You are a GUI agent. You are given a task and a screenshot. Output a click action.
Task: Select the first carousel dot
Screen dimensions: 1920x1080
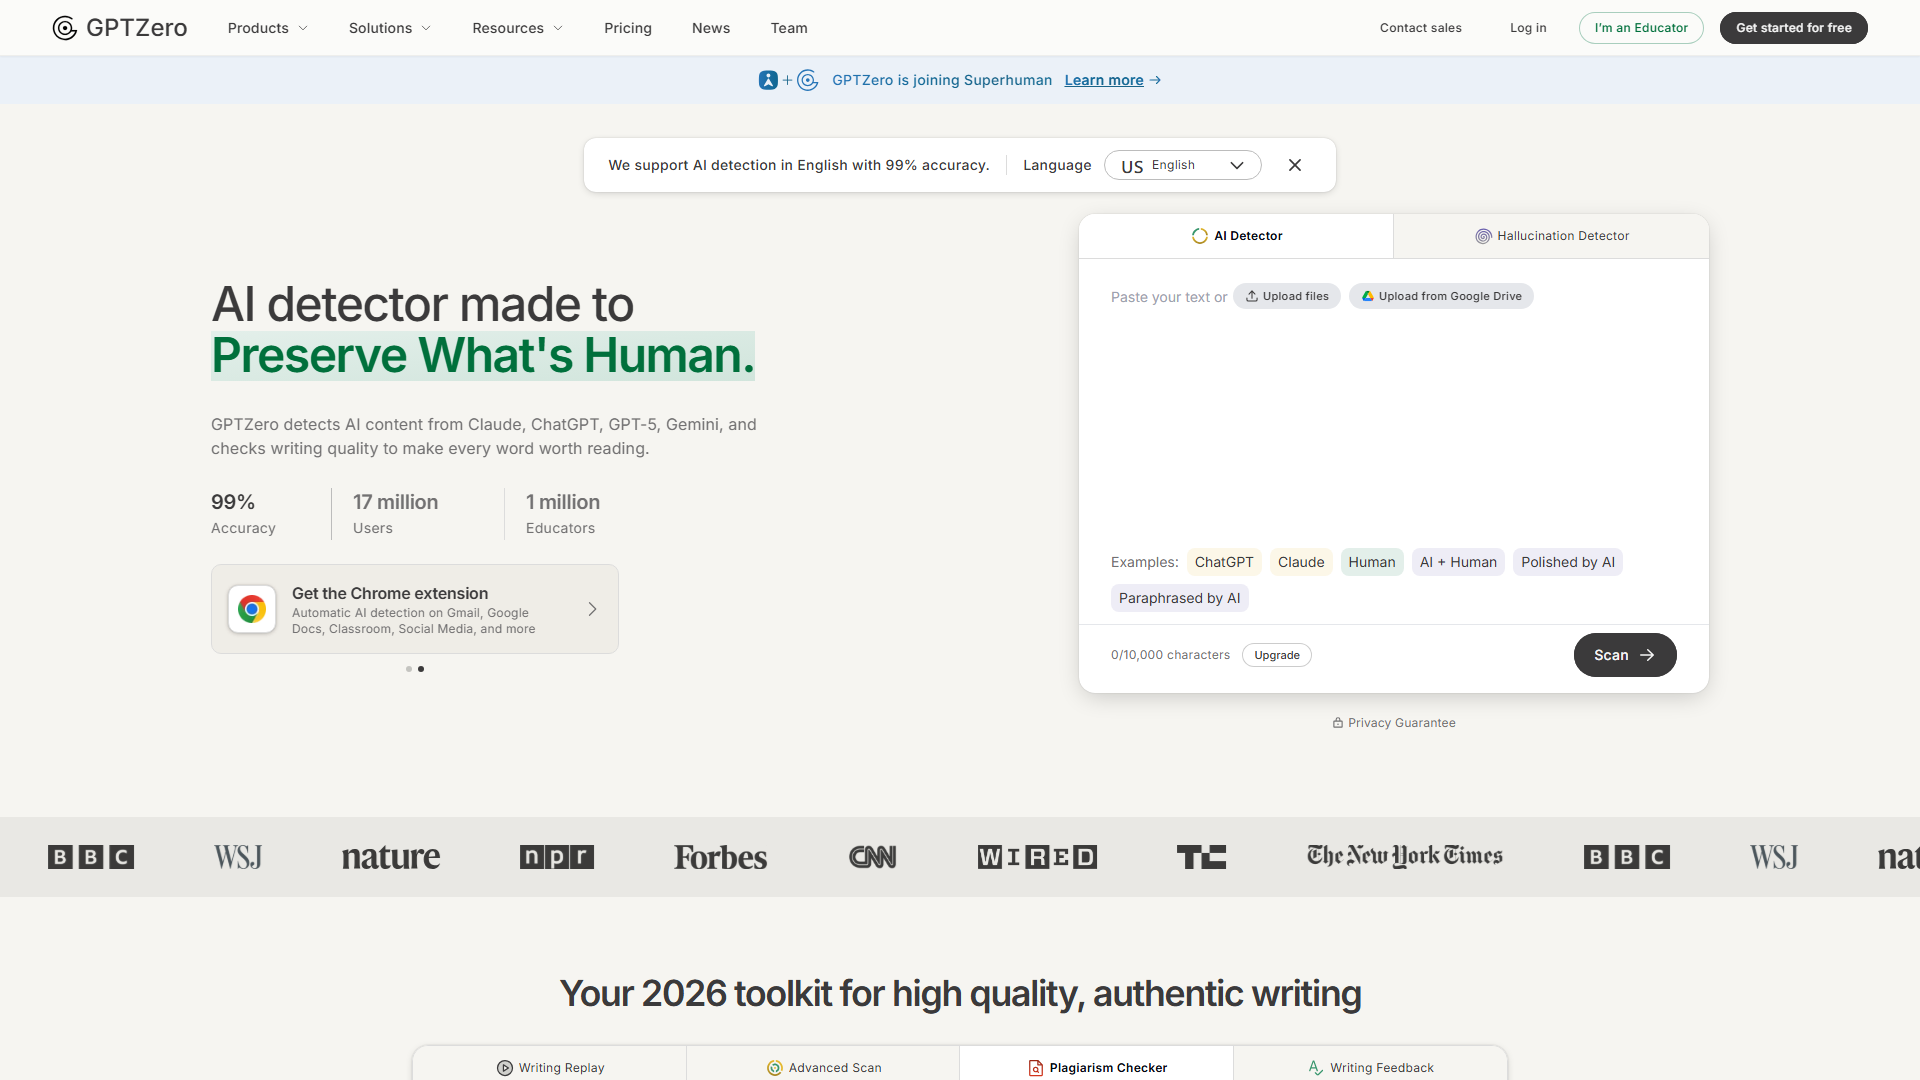[409, 669]
